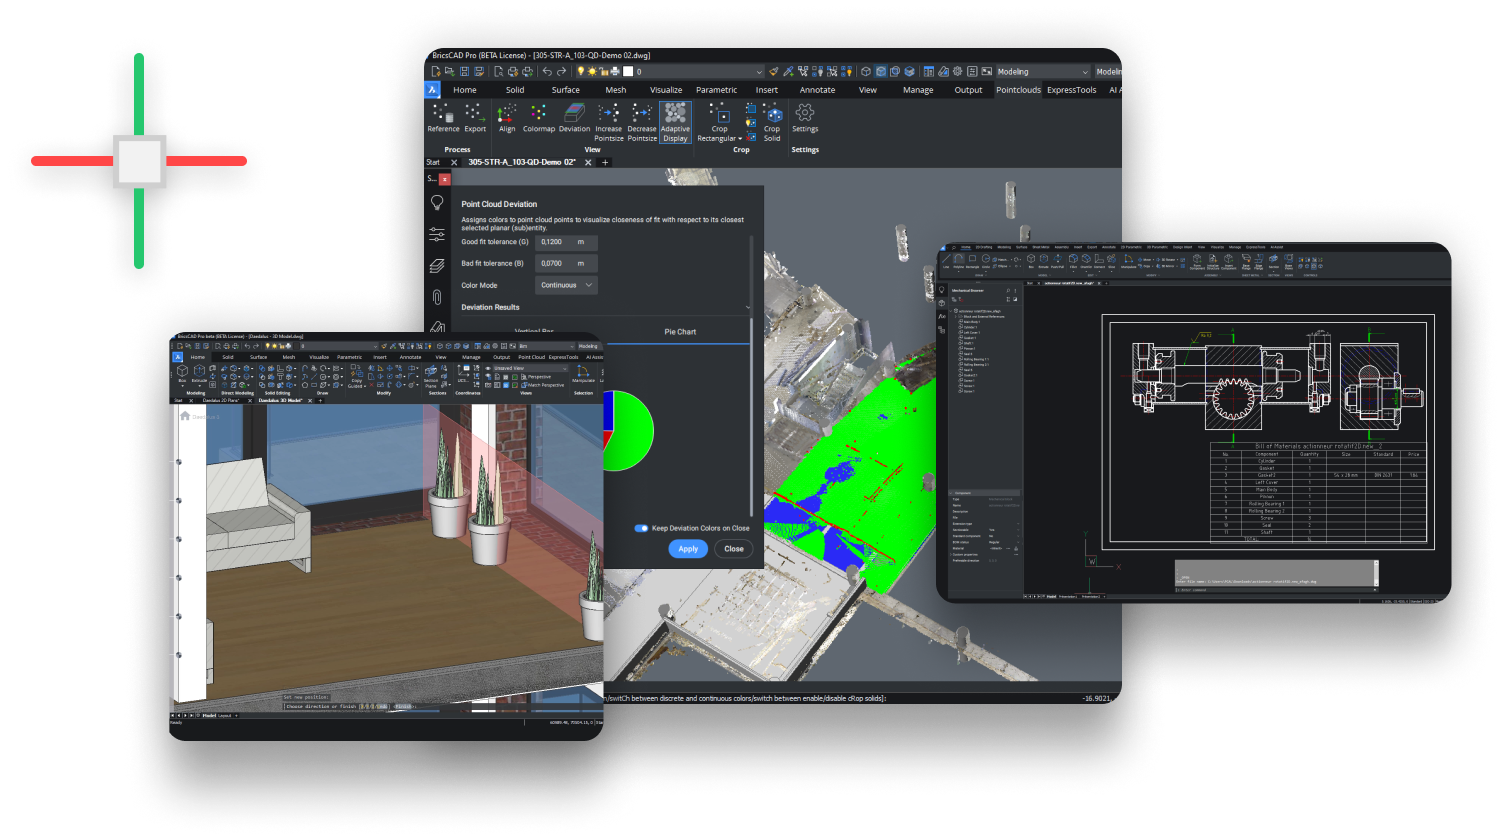Click the lightbulb icon in left sidebar
This screenshot has width=1500, height=837.
tap(437, 203)
